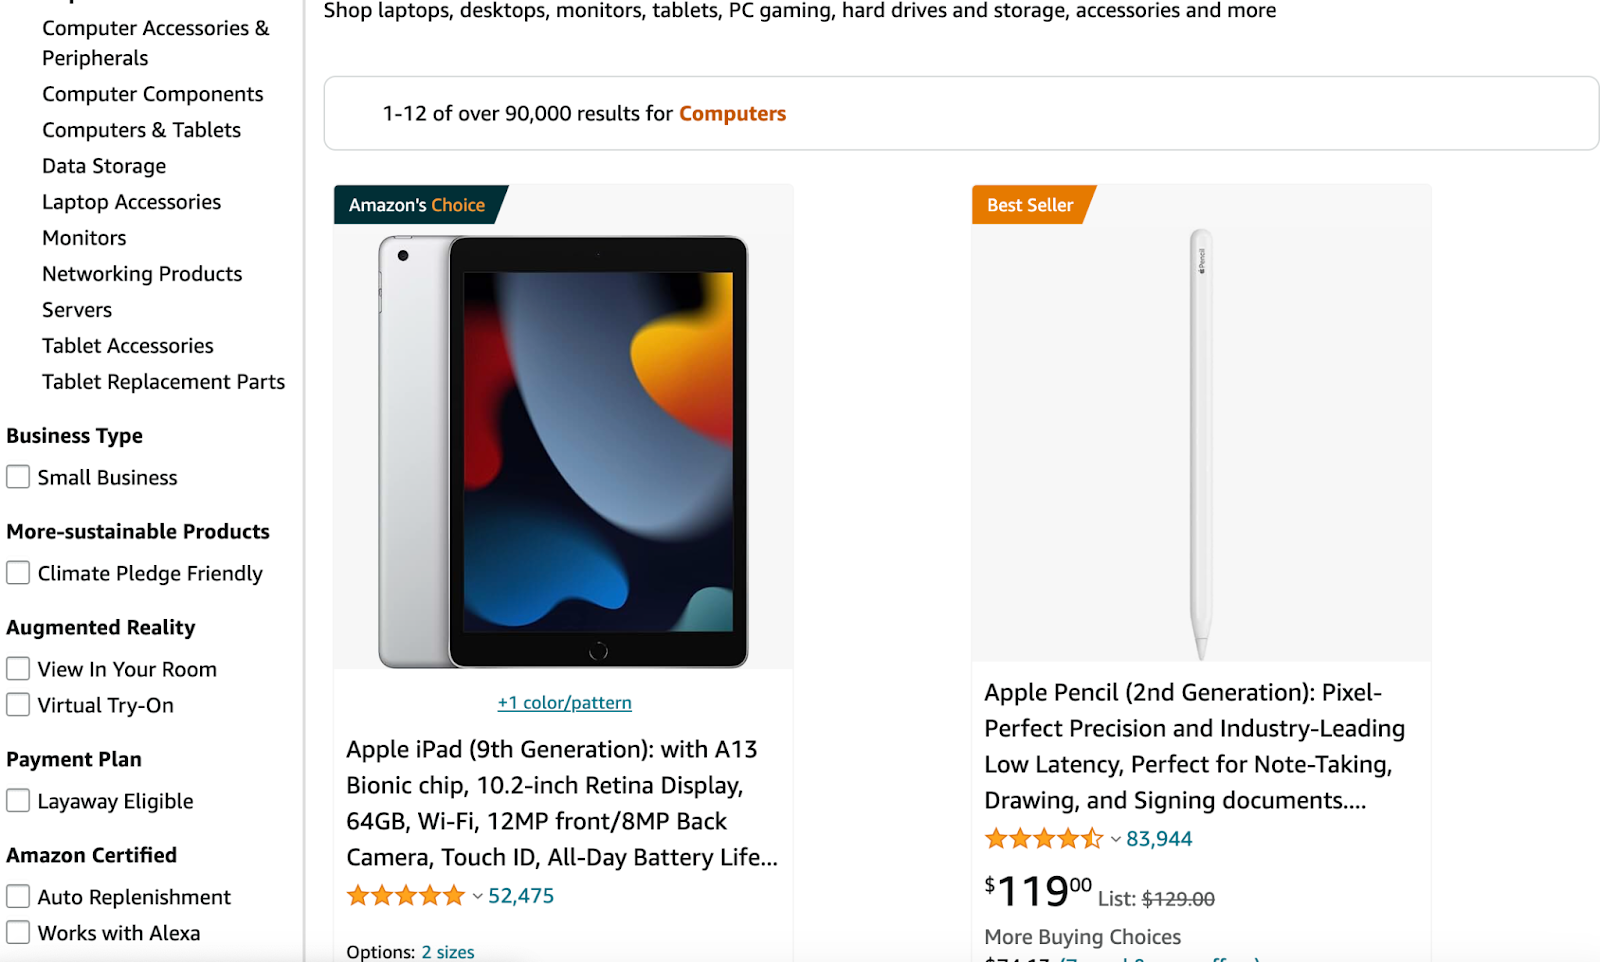Viewport: 1600px width, 962px height.
Task: Open the Apple Pencil 83,944 ratings breakdown
Action: tap(1160, 838)
